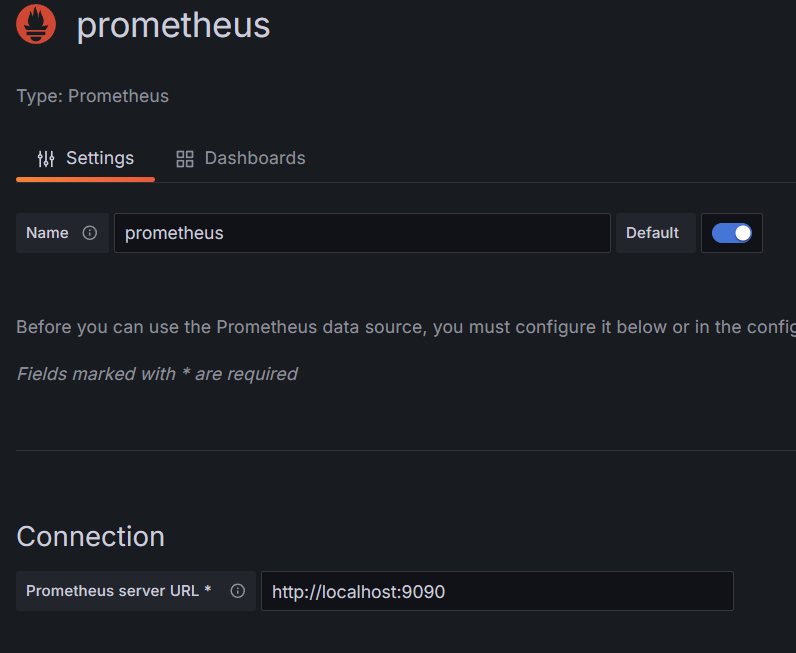Show info icon for Prometheus server URL
796x653 pixels.
pos(238,591)
